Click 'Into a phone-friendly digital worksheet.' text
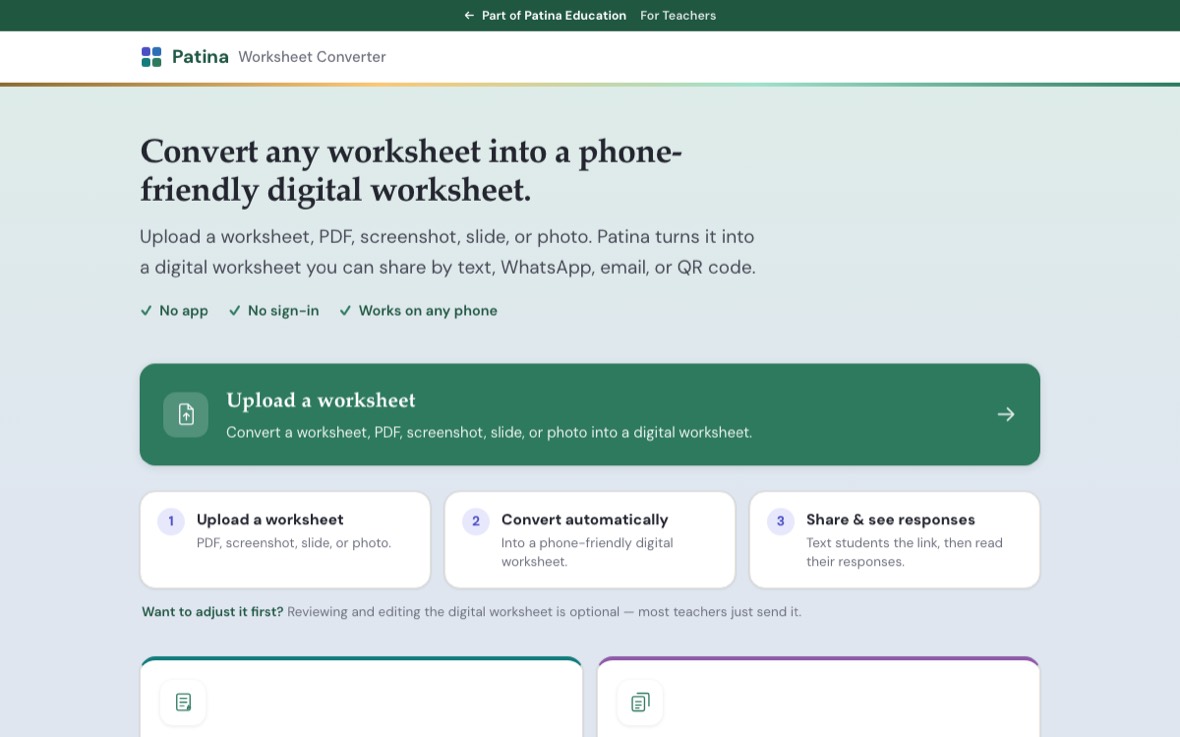1180x737 pixels. tap(587, 552)
